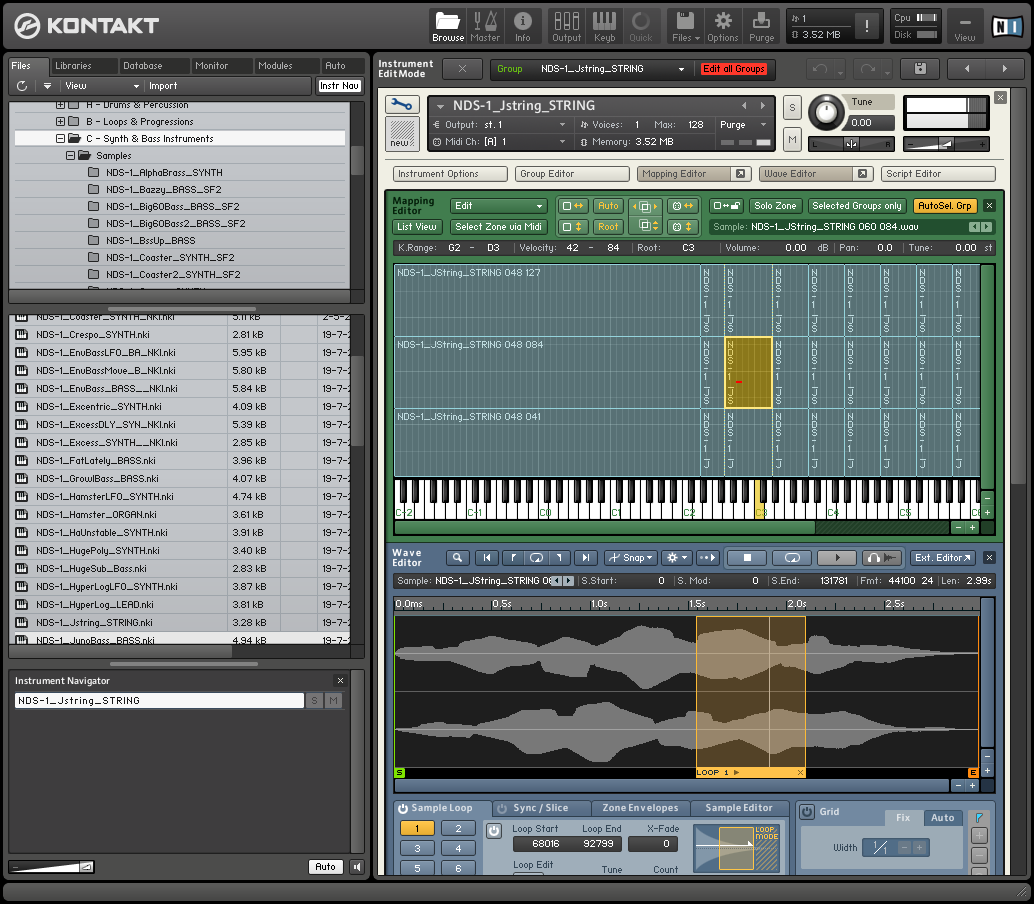The image size is (1034, 904).
Task: Toggle Solo Zone in Mapping Editor
Action: [x=775, y=206]
